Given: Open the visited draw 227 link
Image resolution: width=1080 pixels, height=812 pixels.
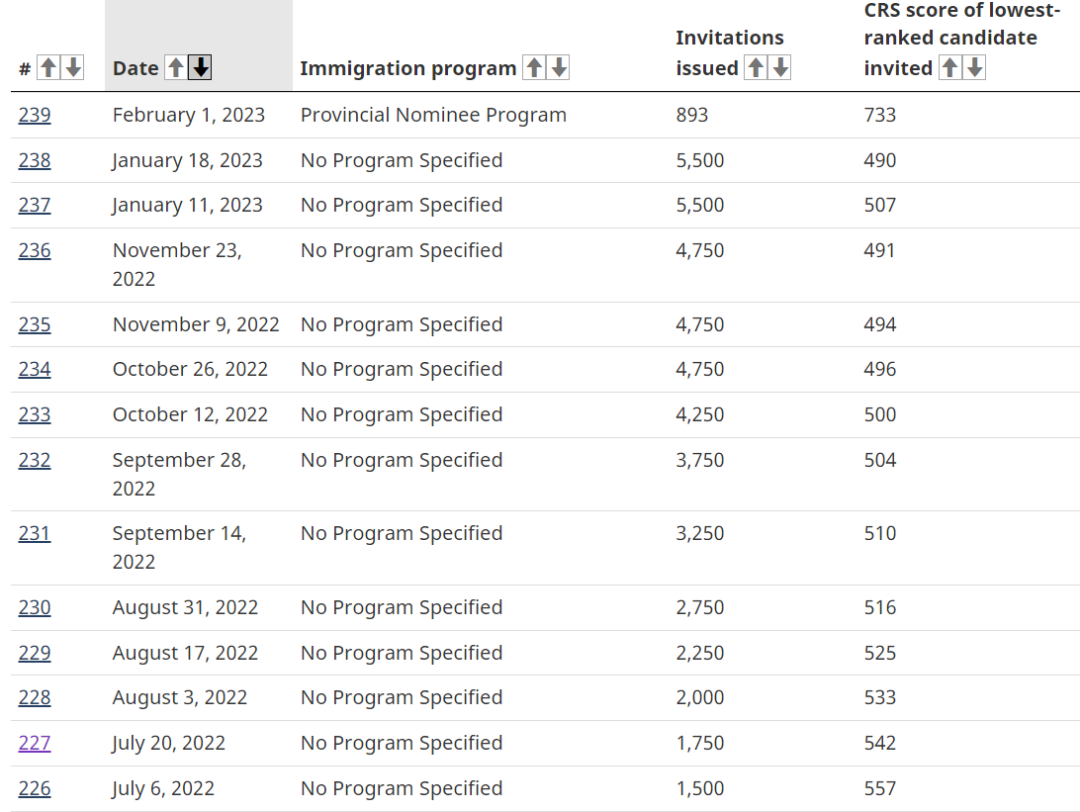Looking at the screenshot, I should click(x=34, y=743).
